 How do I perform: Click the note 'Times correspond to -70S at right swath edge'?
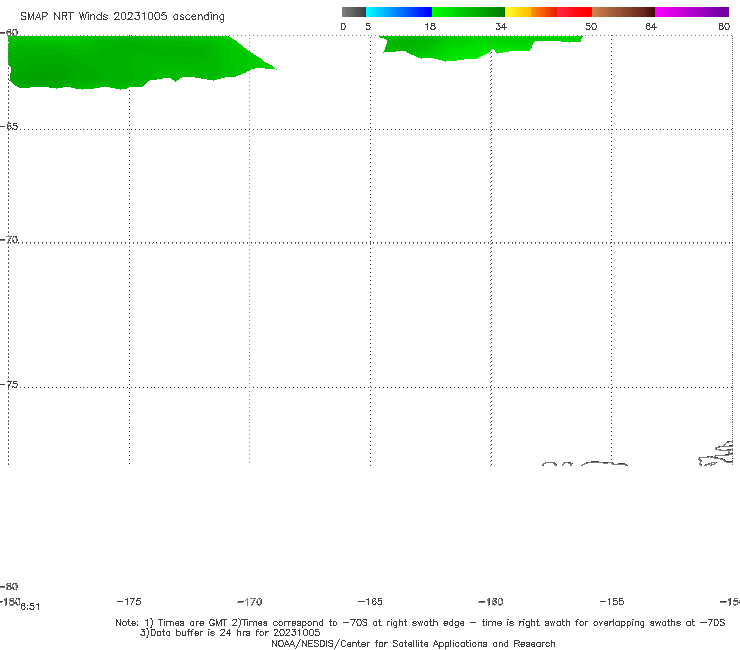coord(353,623)
